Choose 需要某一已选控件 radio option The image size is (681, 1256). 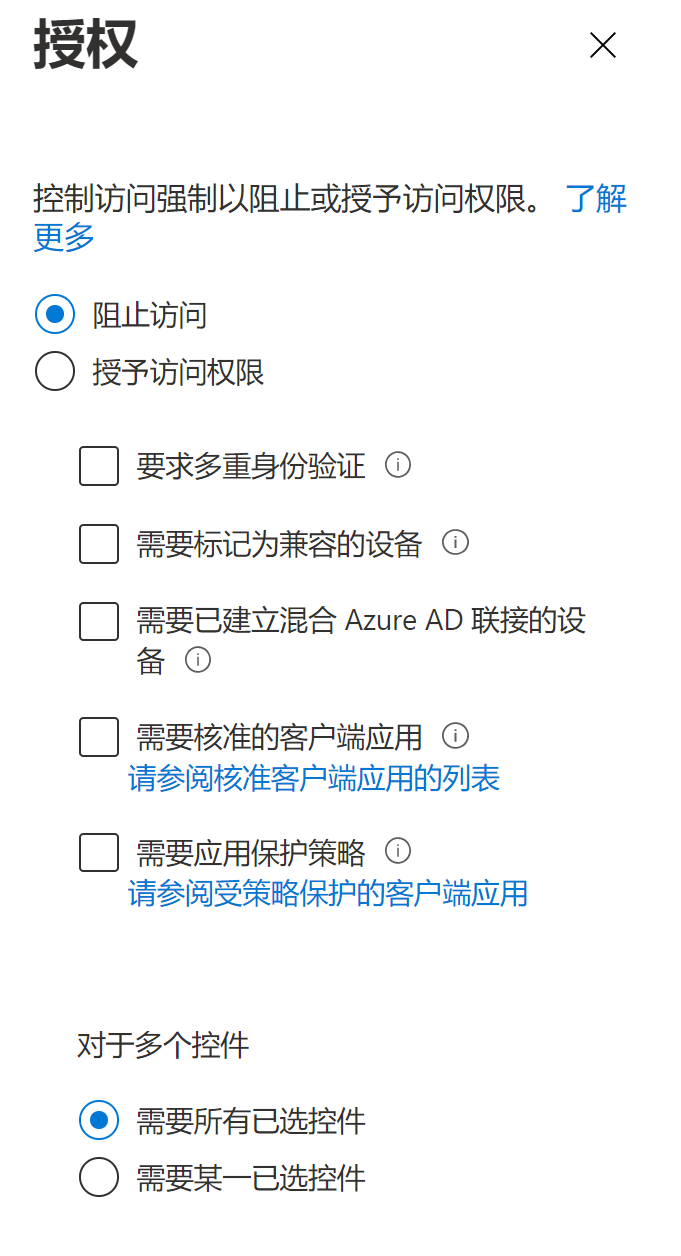click(x=99, y=1177)
